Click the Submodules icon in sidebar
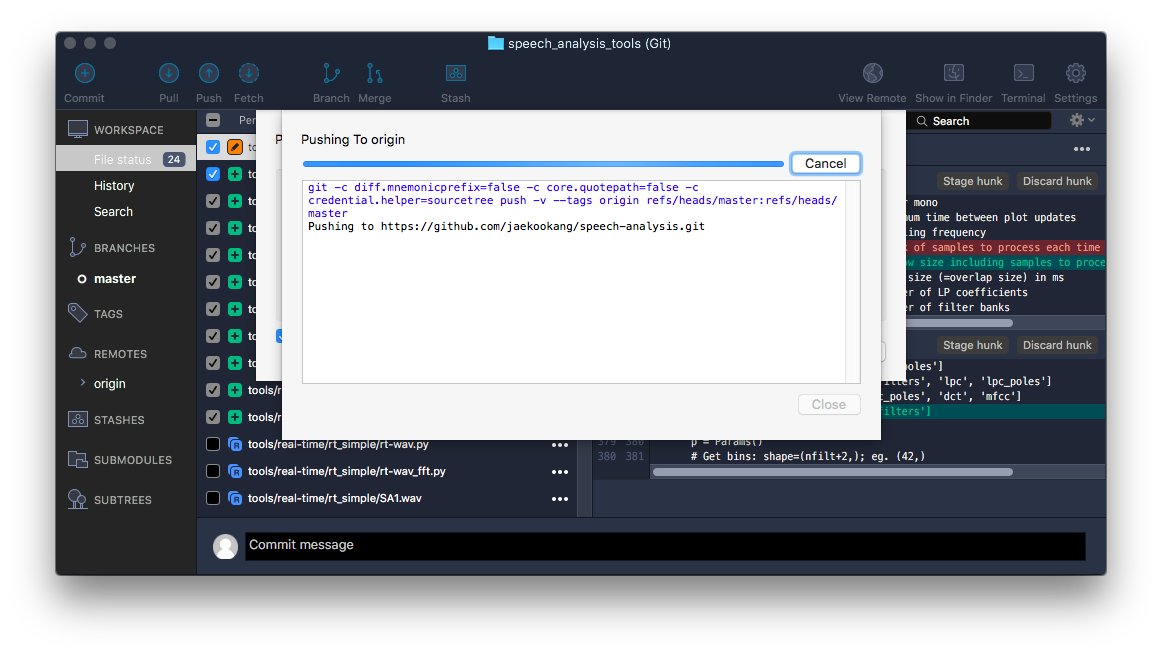Screen dimensions: 1162x655 78,459
